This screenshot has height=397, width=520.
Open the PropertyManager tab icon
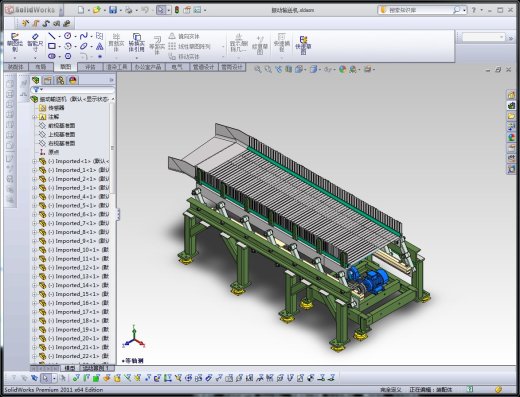click(x=48, y=80)
